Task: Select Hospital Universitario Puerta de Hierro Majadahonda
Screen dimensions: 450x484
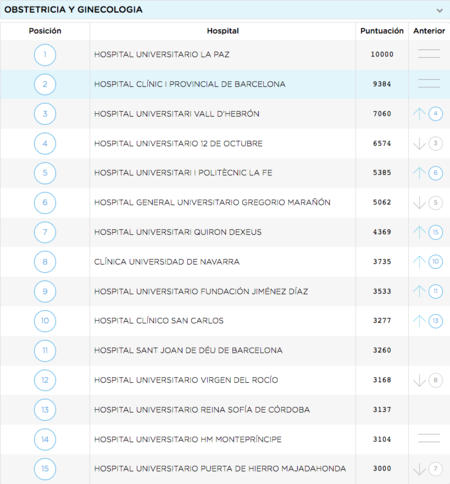Action: point(220,469)
